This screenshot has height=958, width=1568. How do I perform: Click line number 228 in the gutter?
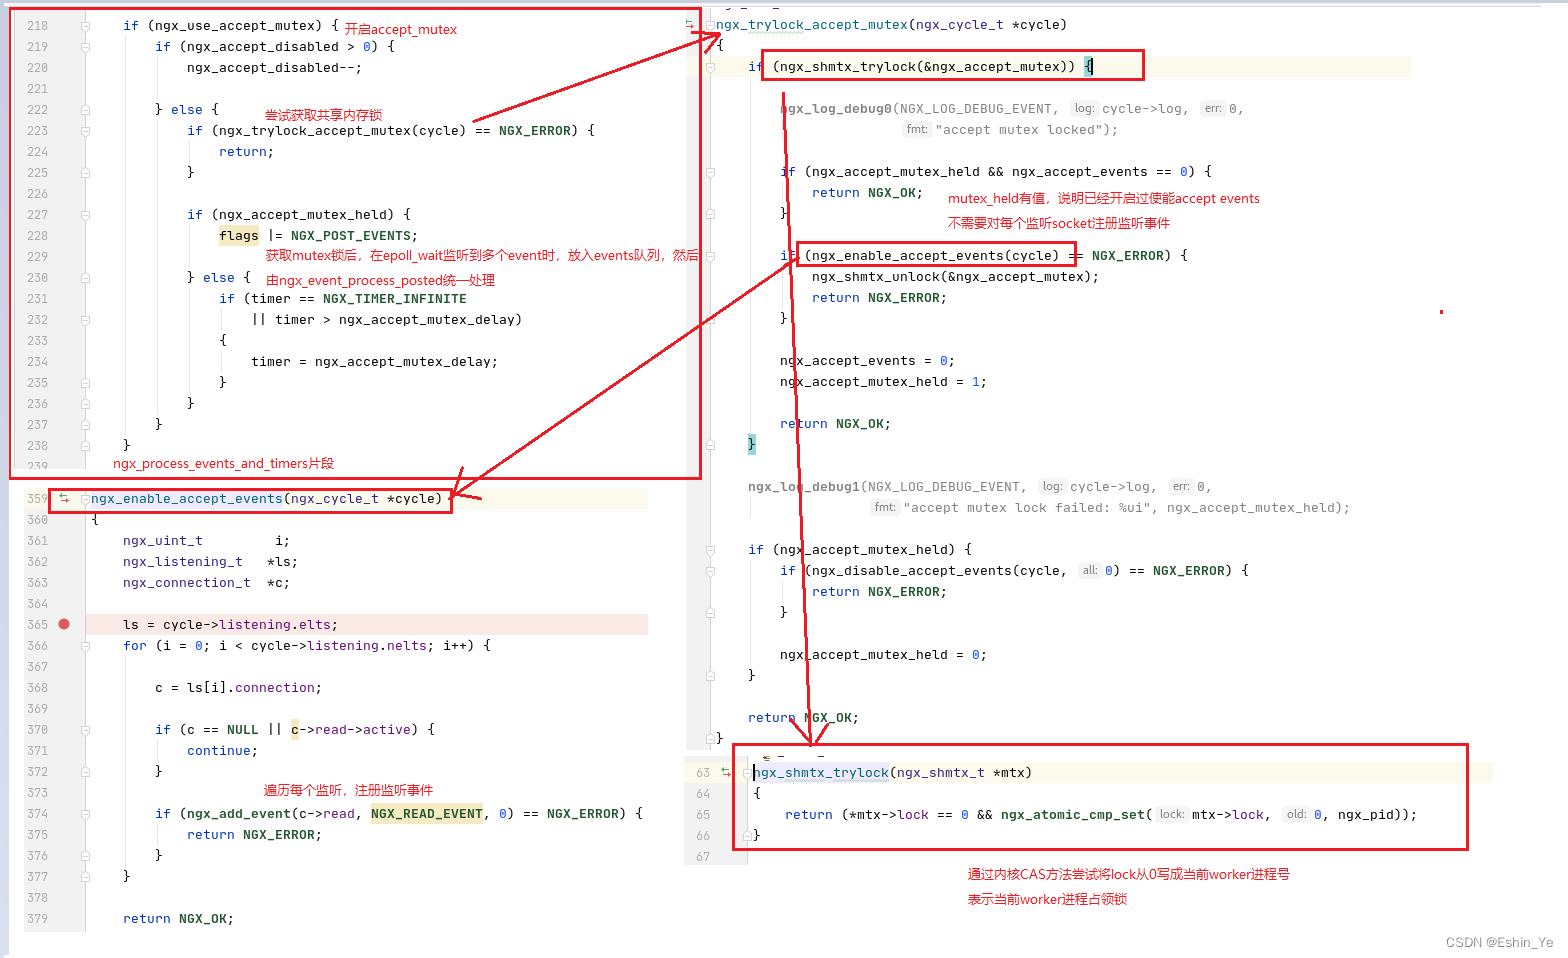[37, 236]
